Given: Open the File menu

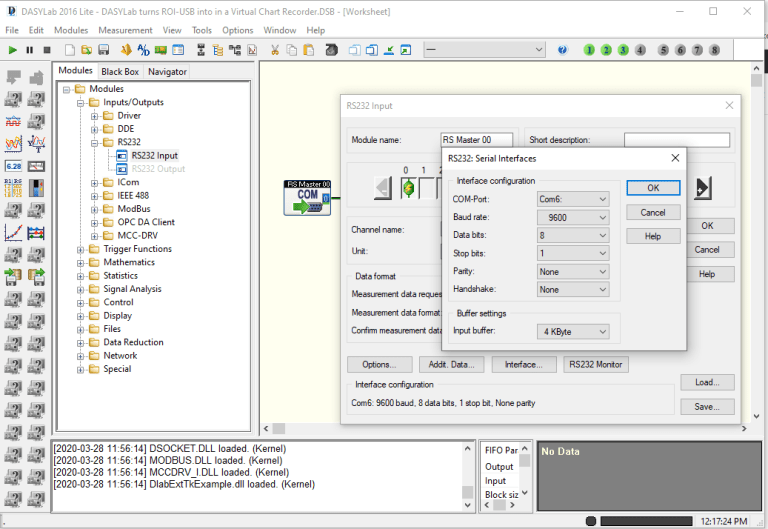Looking at the screenshot, I should (x=12, y=30).
